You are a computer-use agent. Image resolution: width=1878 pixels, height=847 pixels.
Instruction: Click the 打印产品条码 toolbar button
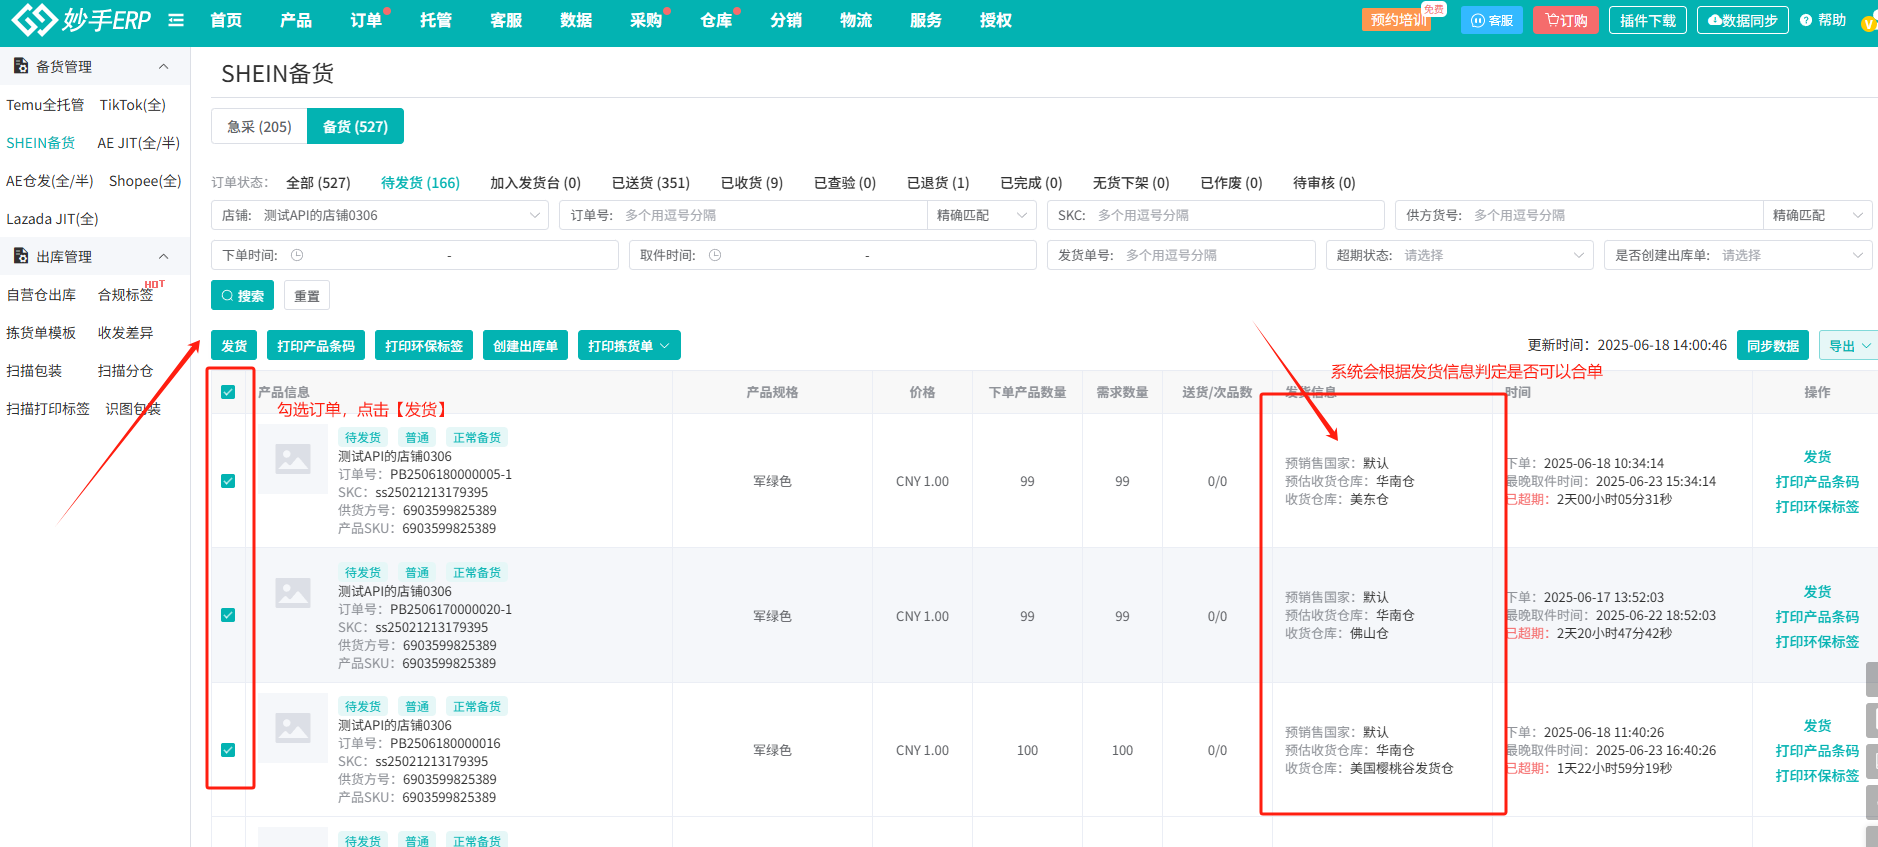[x=316, y=346]
